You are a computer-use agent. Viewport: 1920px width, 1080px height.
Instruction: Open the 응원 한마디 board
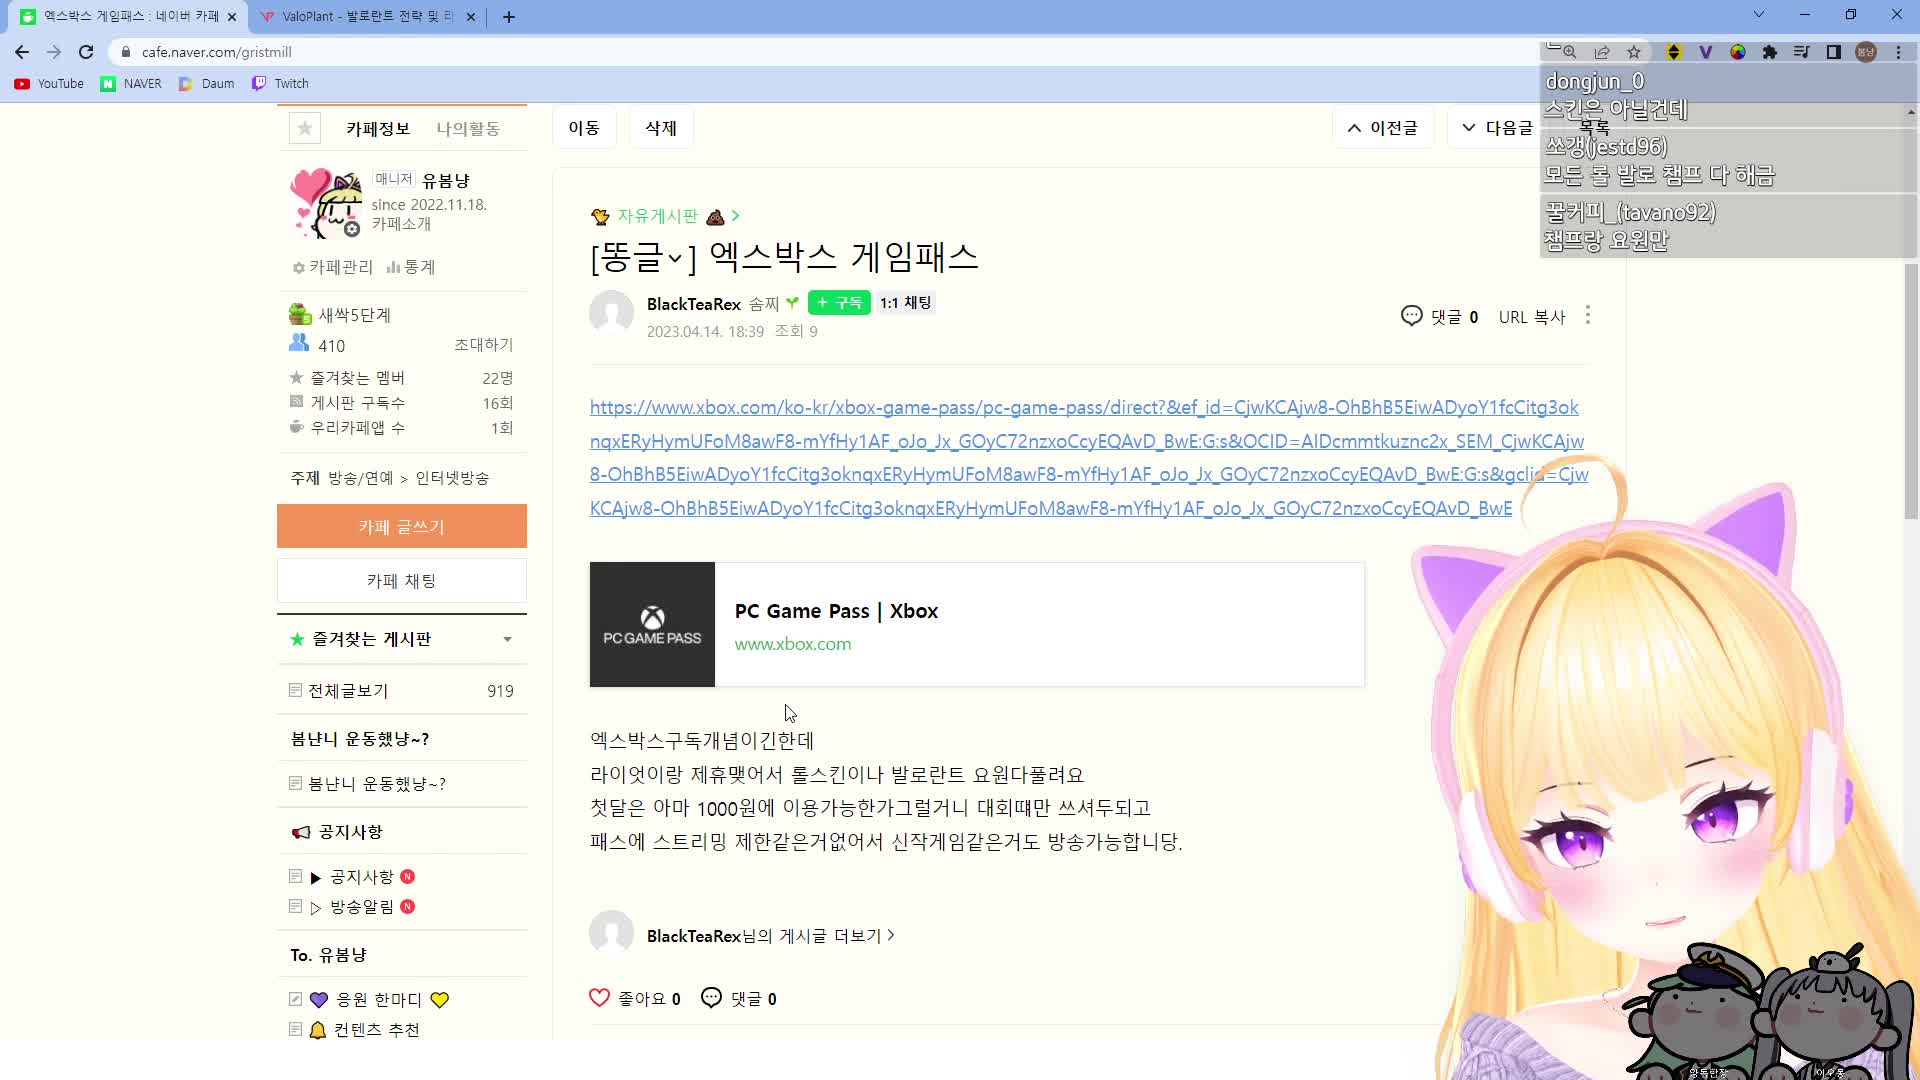click(379, 1000)
